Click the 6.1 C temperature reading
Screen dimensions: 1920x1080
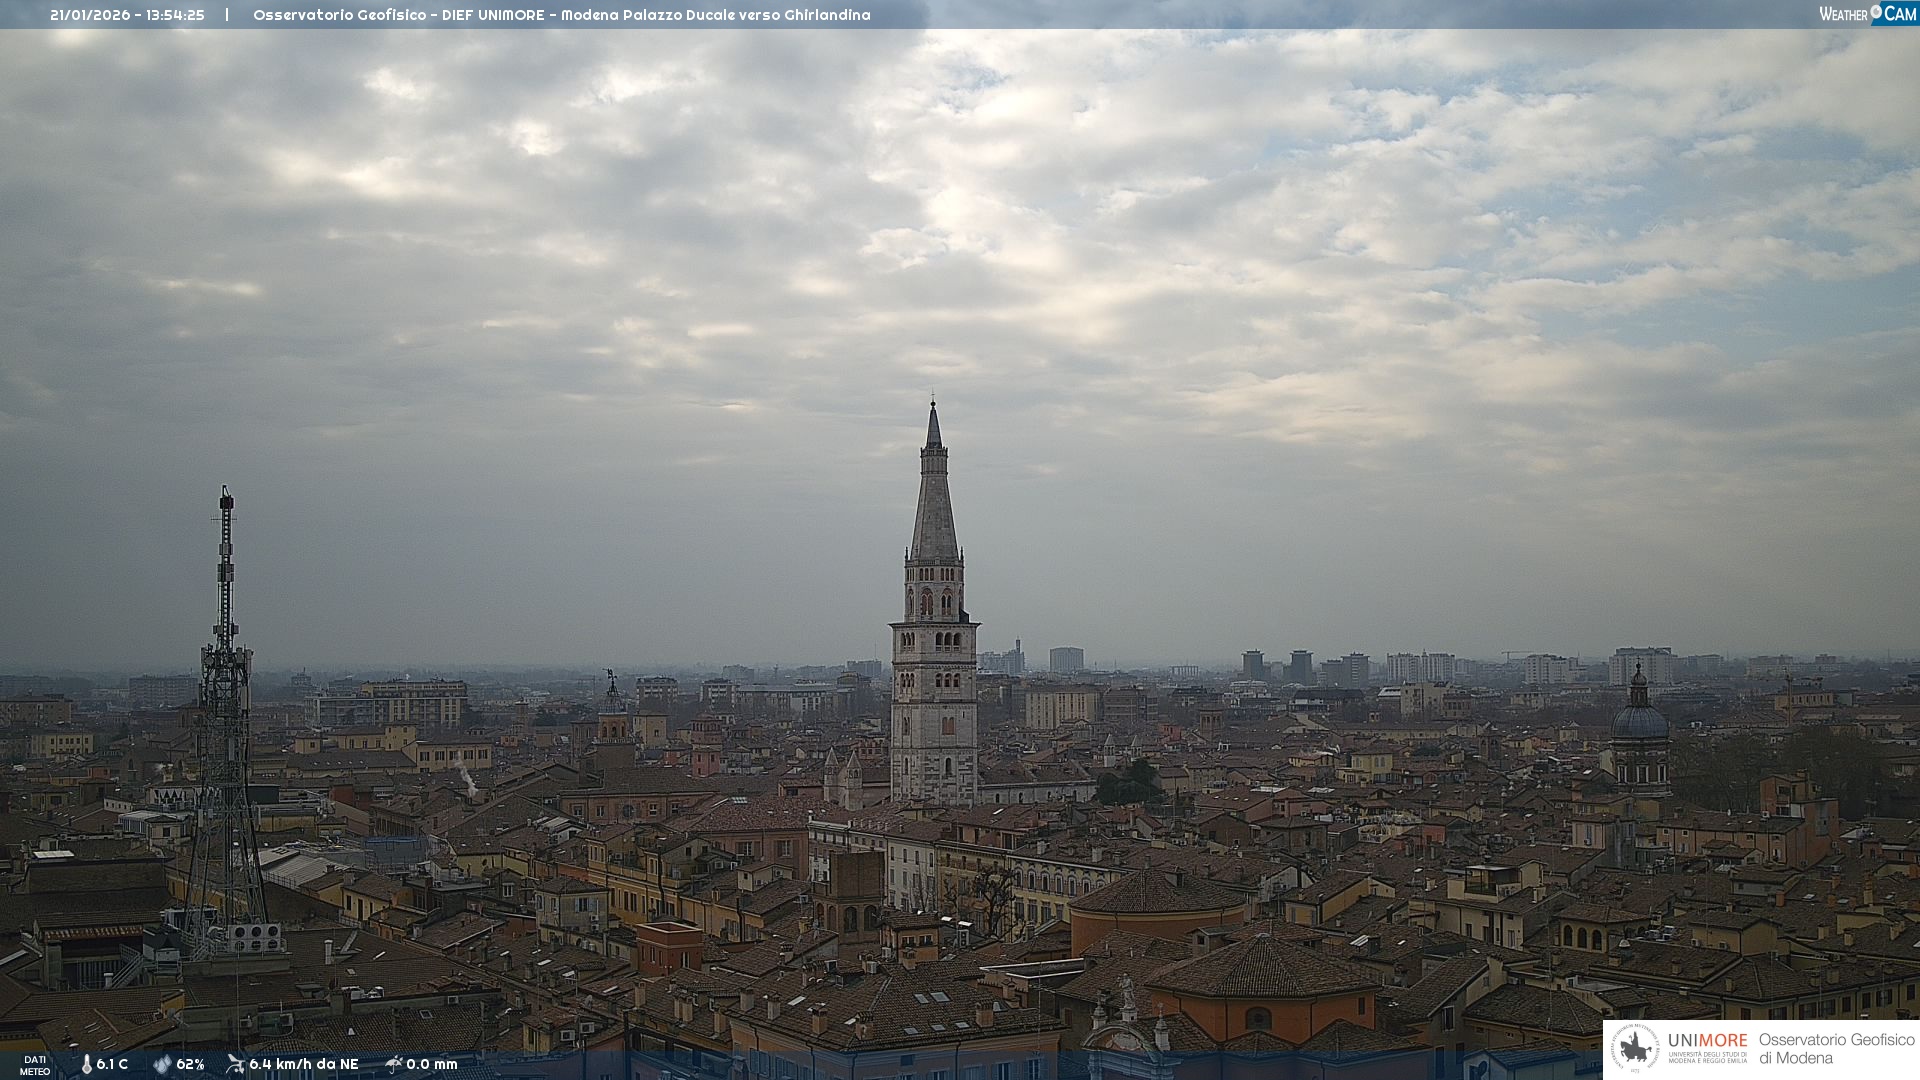coord(112,1065)
